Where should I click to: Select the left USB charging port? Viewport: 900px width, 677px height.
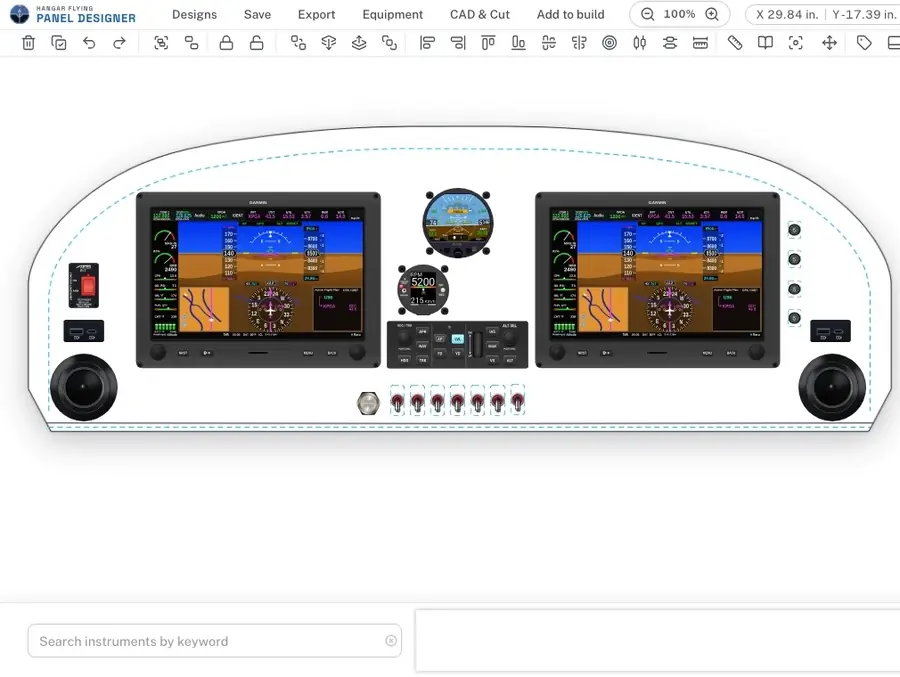pyautogui.click(x=84, y=331)
